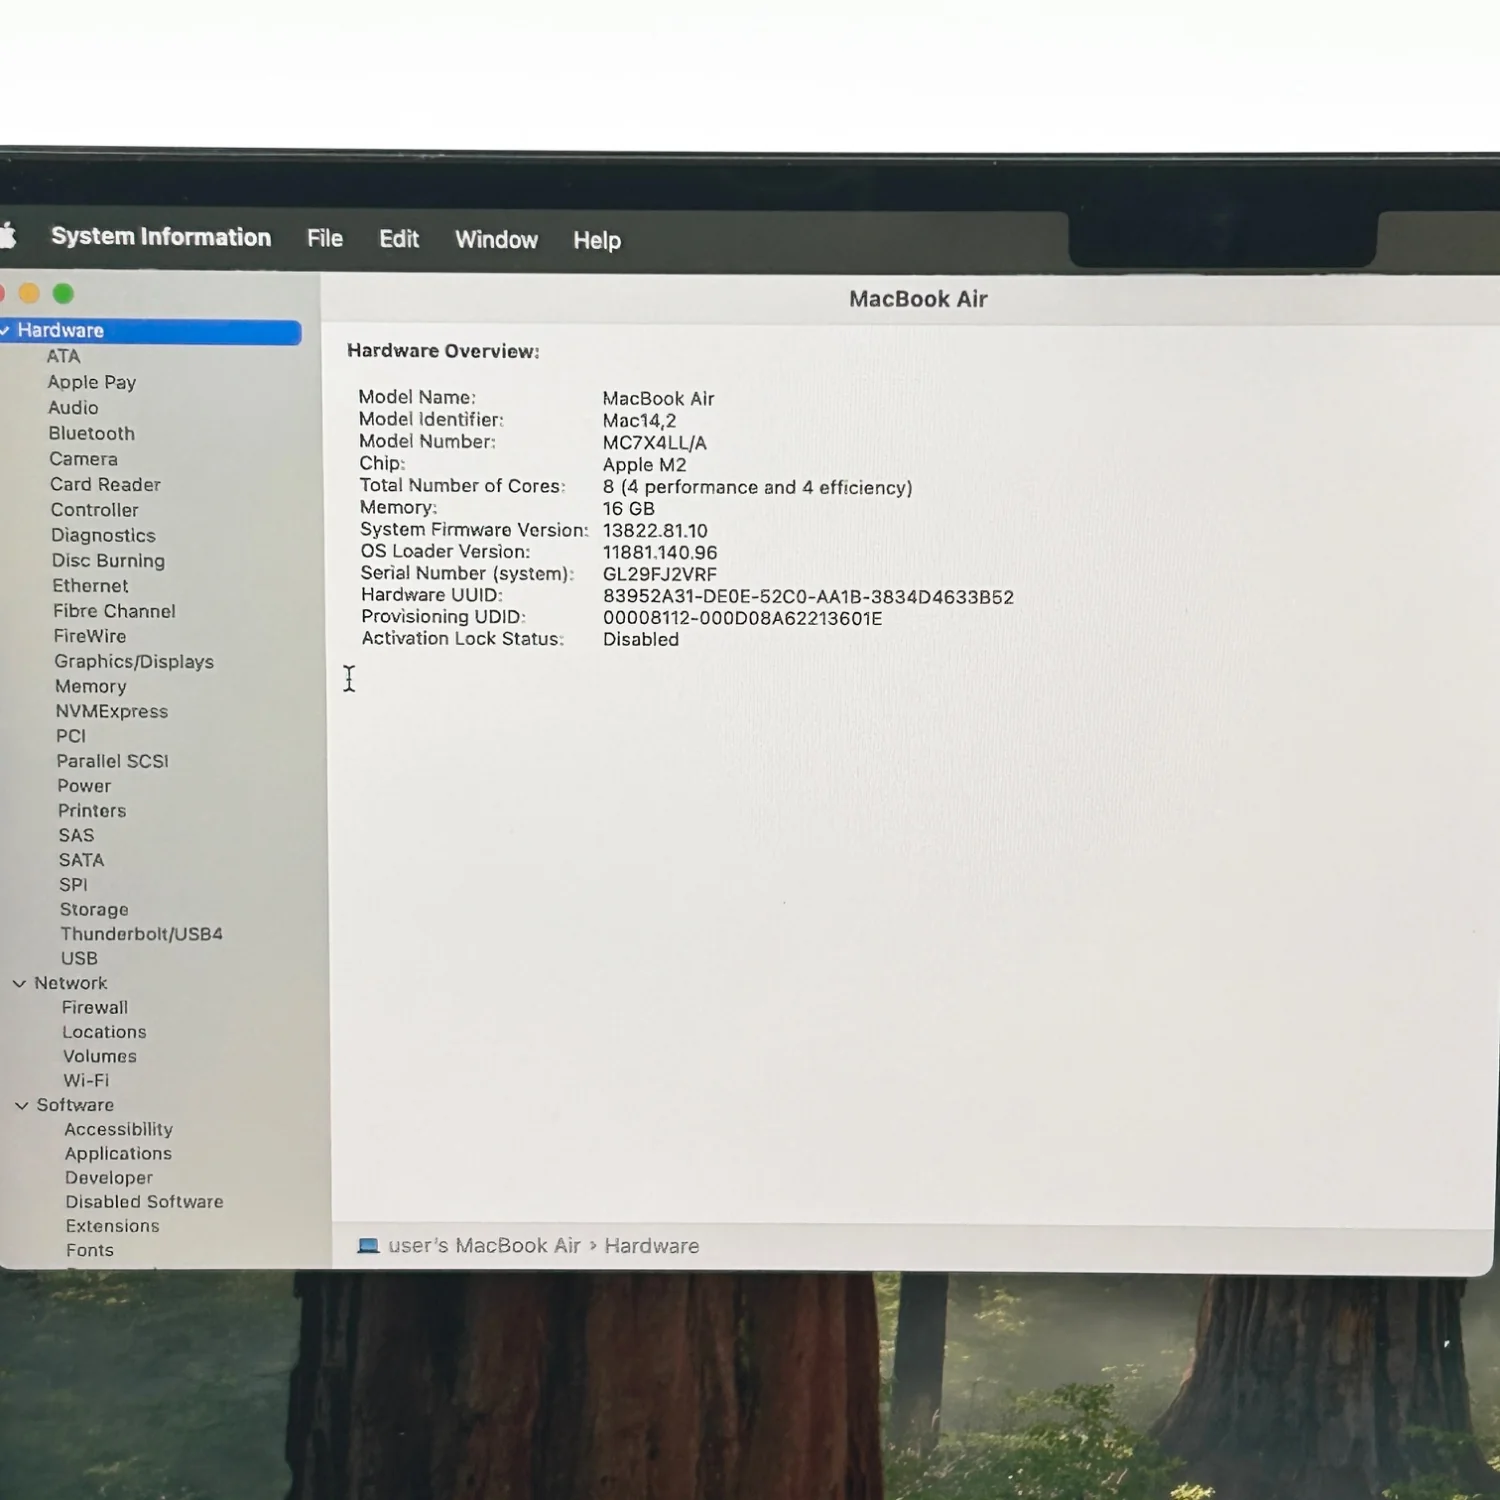Select SPI in the sidebar
Image resolution: width=1500 pixels, height=1500 pixels.
[73, 885]
